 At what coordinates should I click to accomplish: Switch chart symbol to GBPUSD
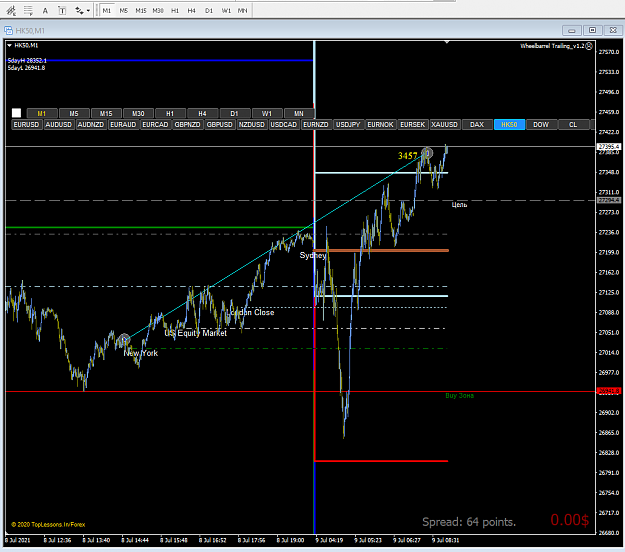220,125
